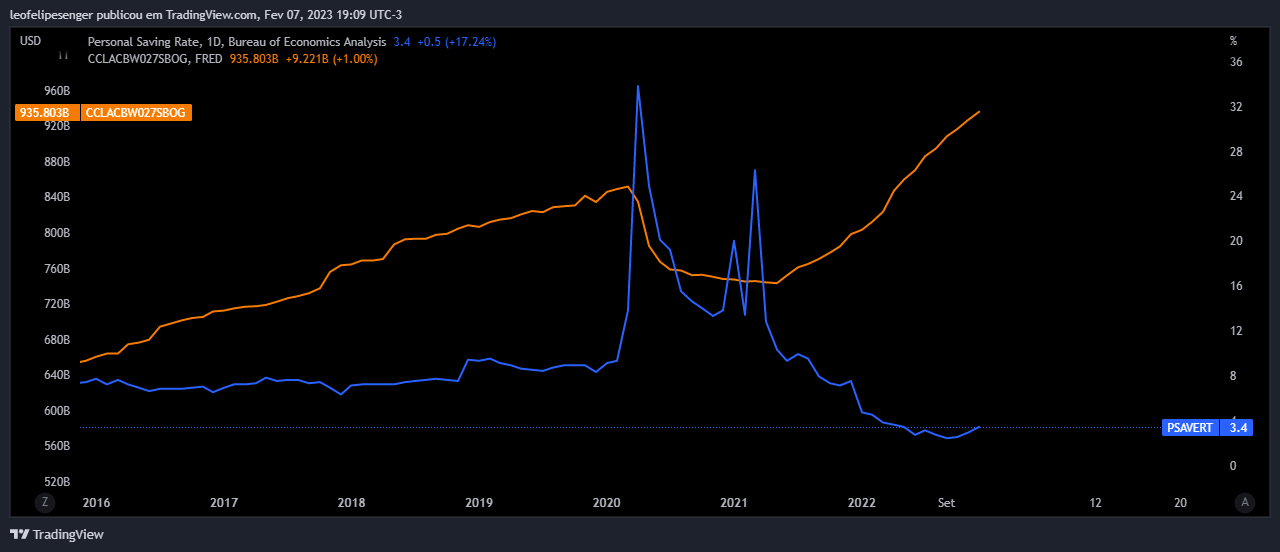Click the 2019 label on the time axis
The height and width of the screenshot is (552, 1280).
(x=479, y=503)
